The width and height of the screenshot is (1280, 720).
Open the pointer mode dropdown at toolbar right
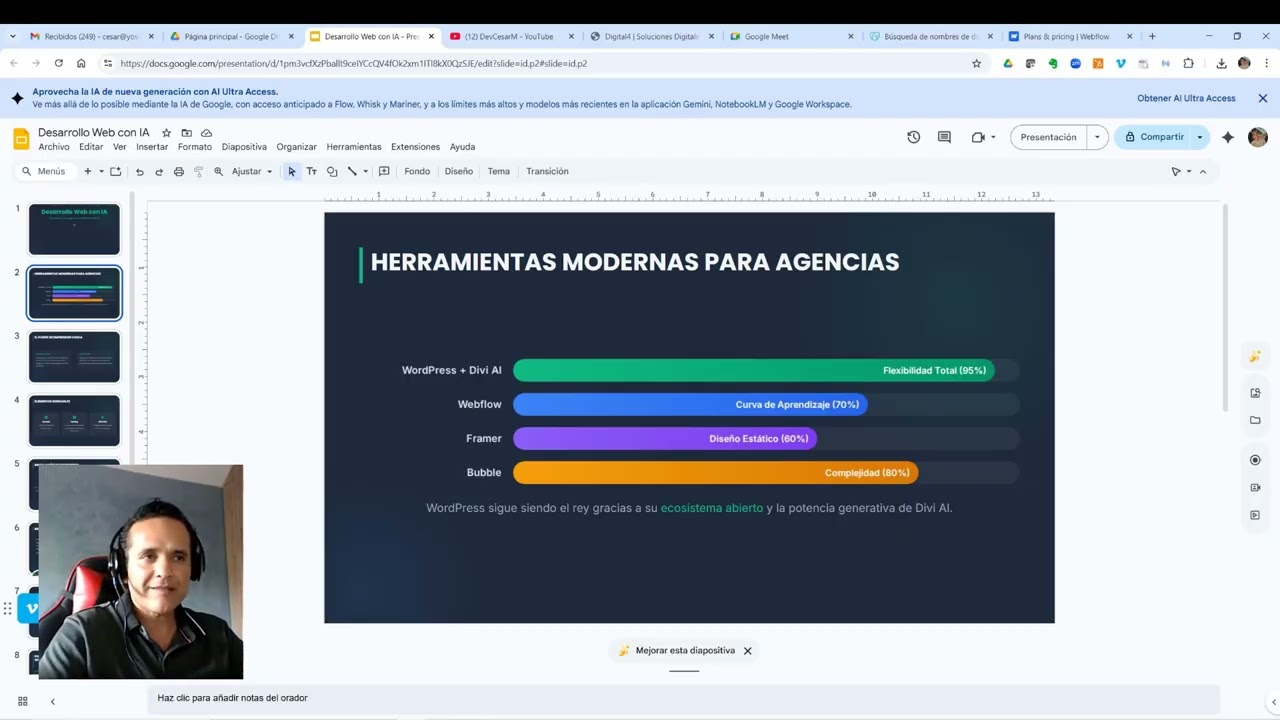1189,172
